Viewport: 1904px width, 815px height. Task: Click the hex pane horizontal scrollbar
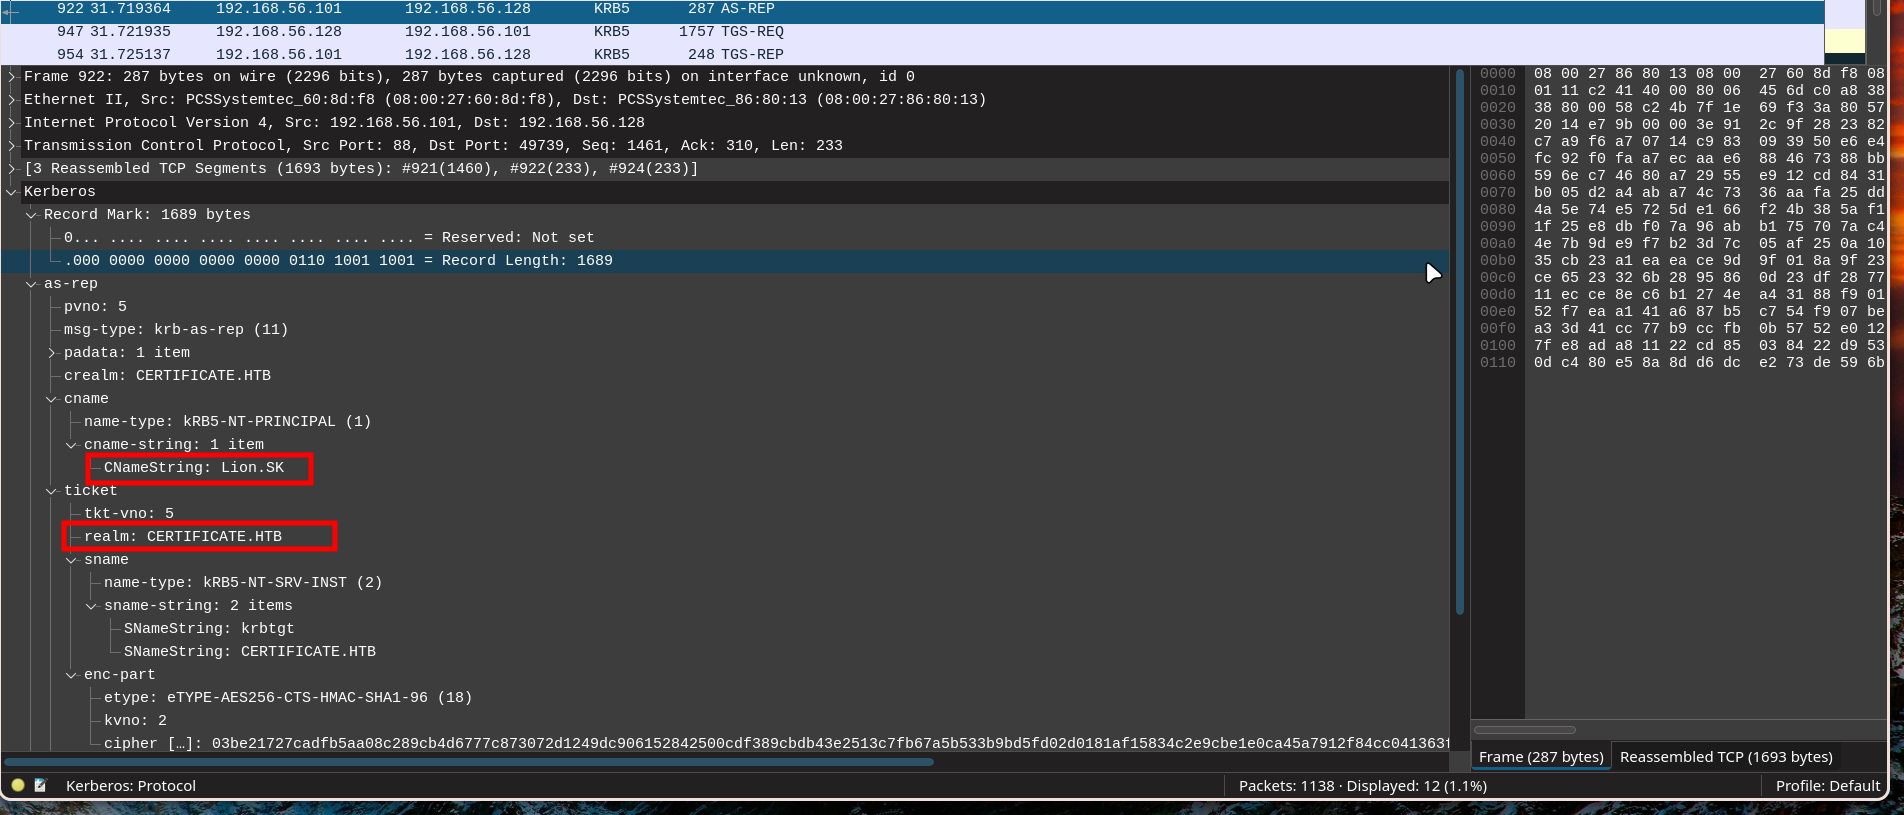[1524, 730]
